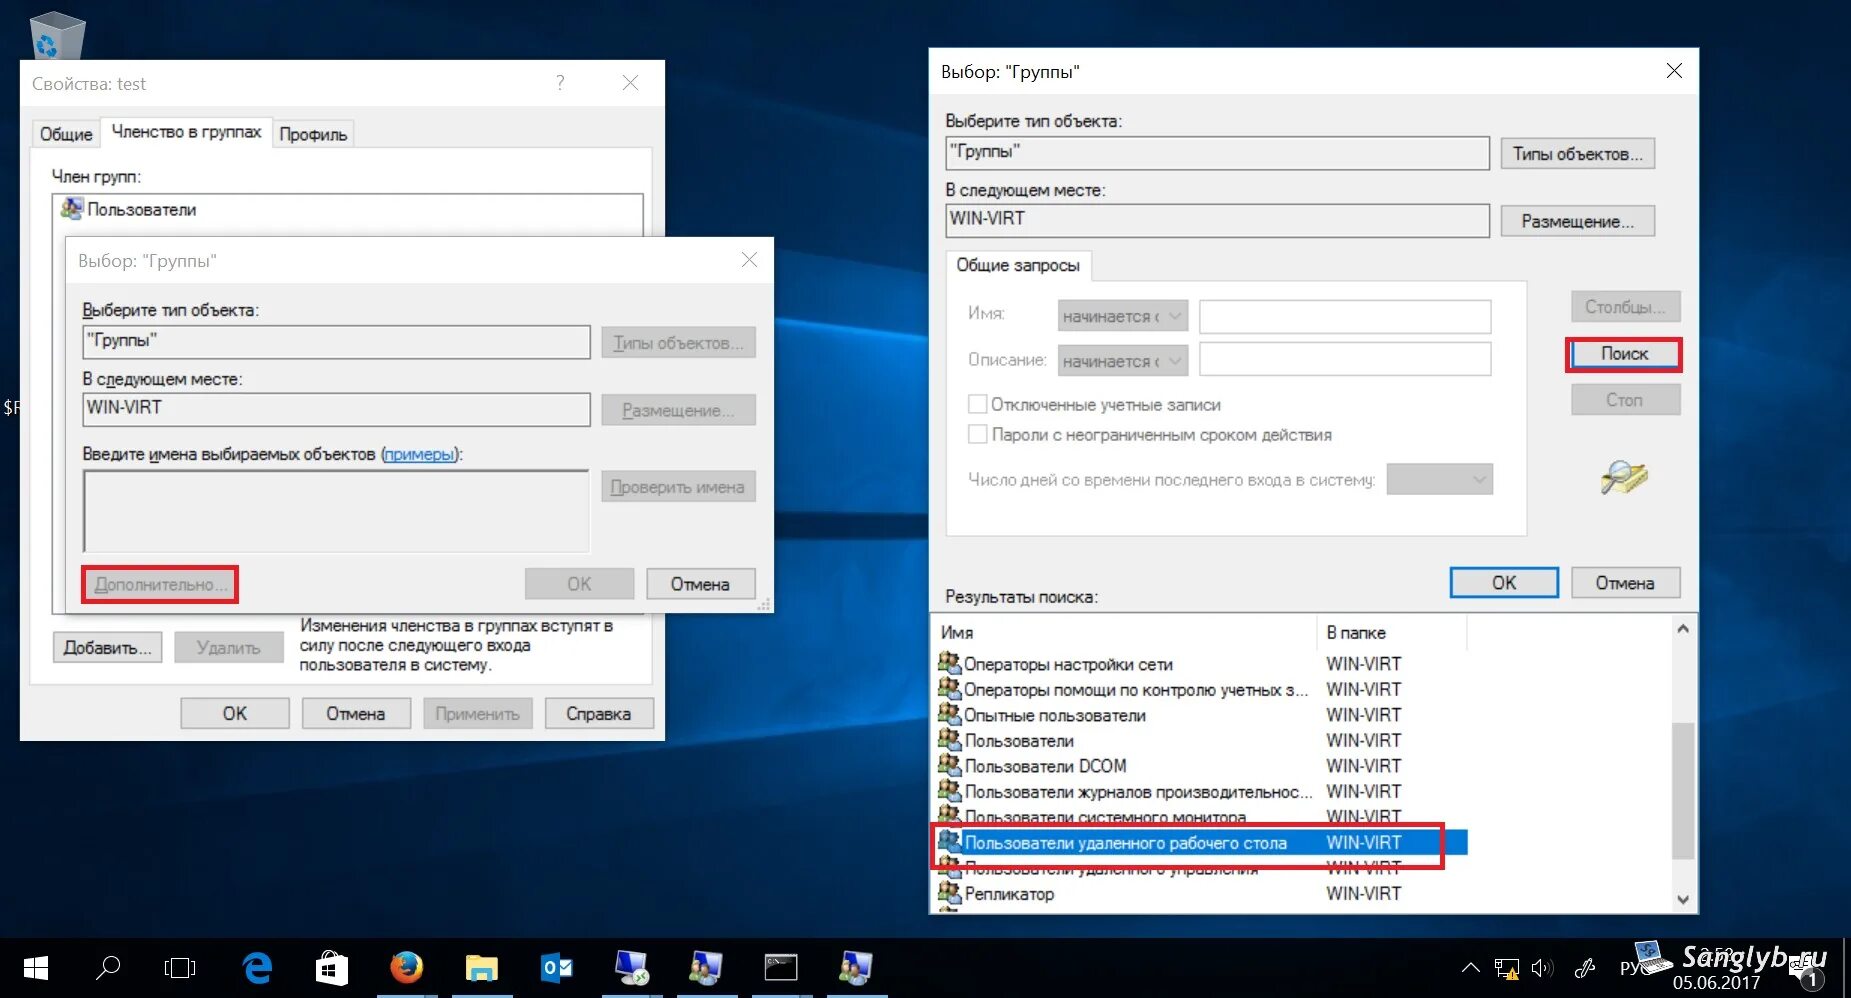The height and width of the screenshot is (998, 1851).
Task: Open Task View on taskbar
Action: (180, 968)
